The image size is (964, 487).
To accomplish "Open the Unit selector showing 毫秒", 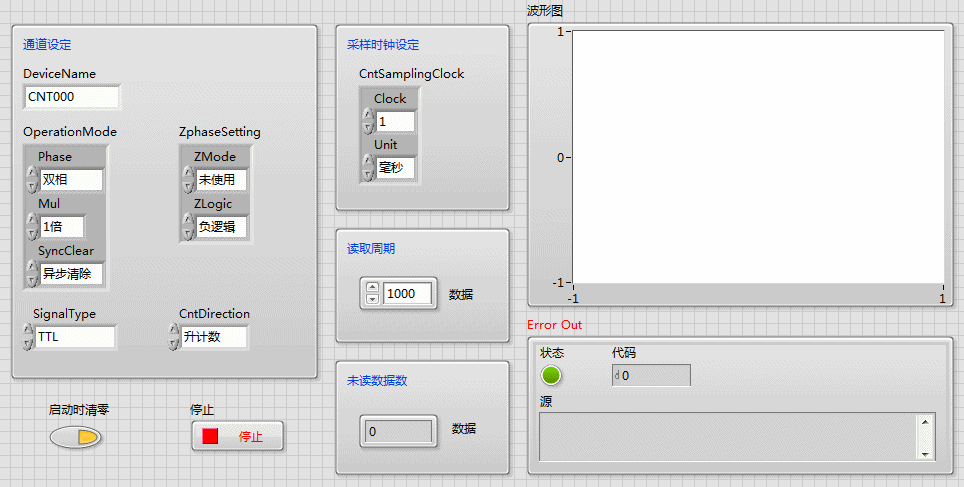I will tap(395, 168).
